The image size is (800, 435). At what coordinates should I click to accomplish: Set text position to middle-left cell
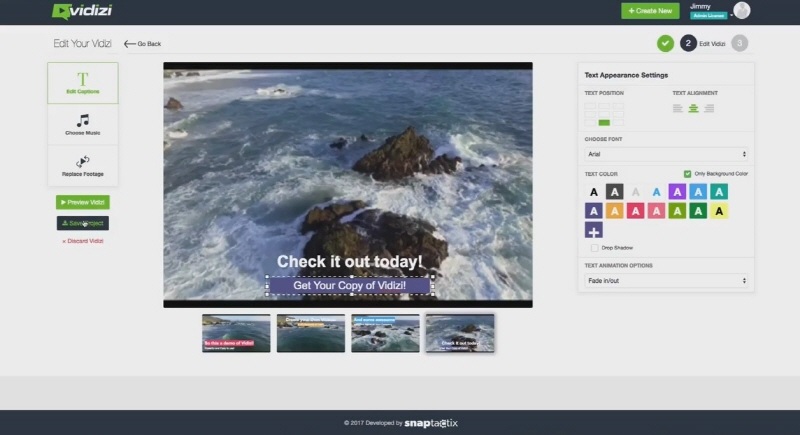coord(590,114)
